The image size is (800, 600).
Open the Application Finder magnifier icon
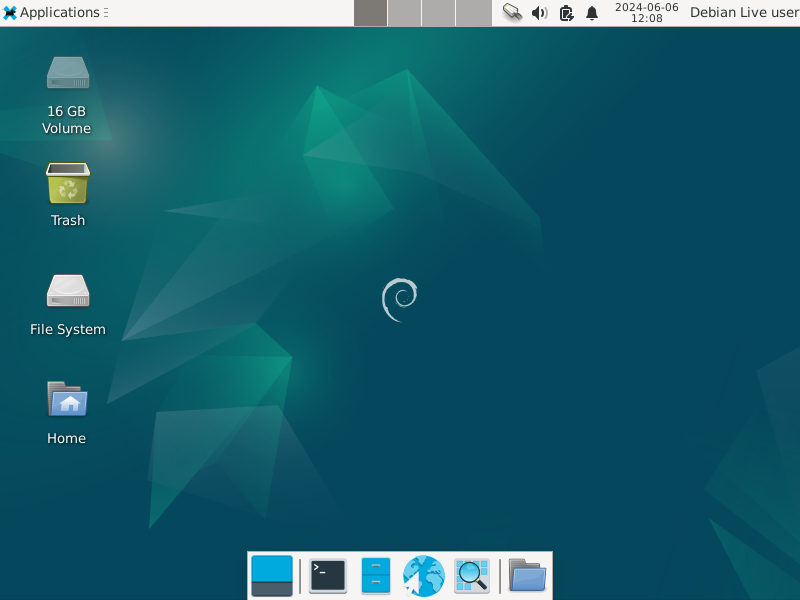472,576
